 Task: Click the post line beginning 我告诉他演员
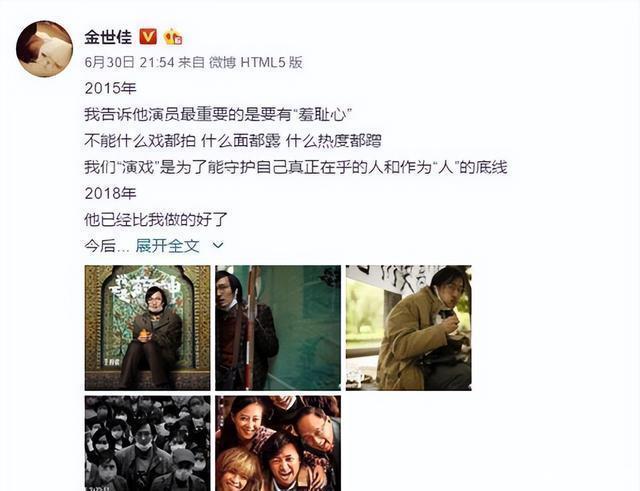[x=218, y=115]
